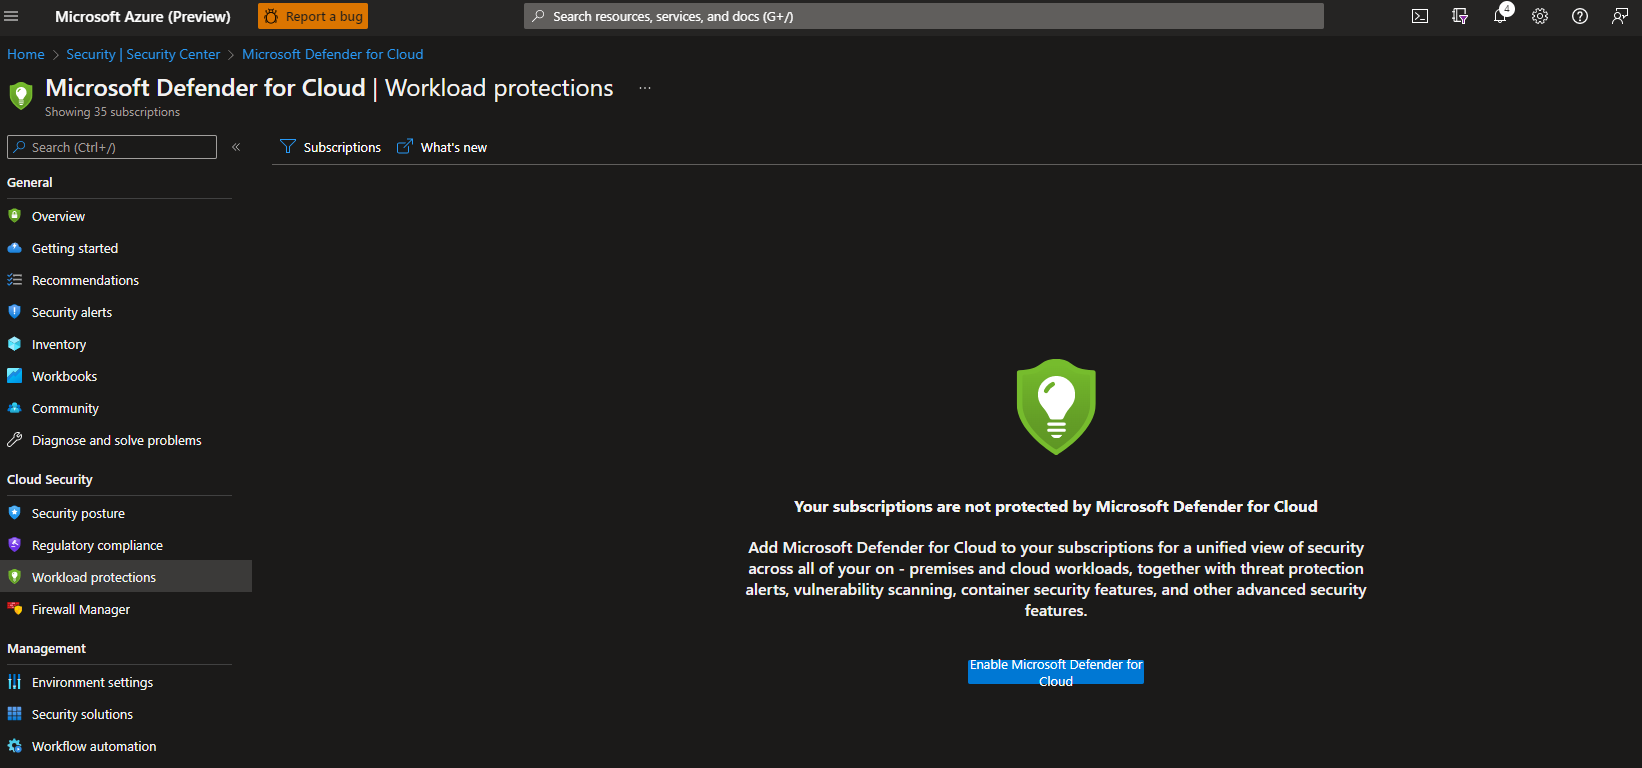Open the portal hamburger menu
Screen dimensions: 1642x768
[x=12, y=16]
